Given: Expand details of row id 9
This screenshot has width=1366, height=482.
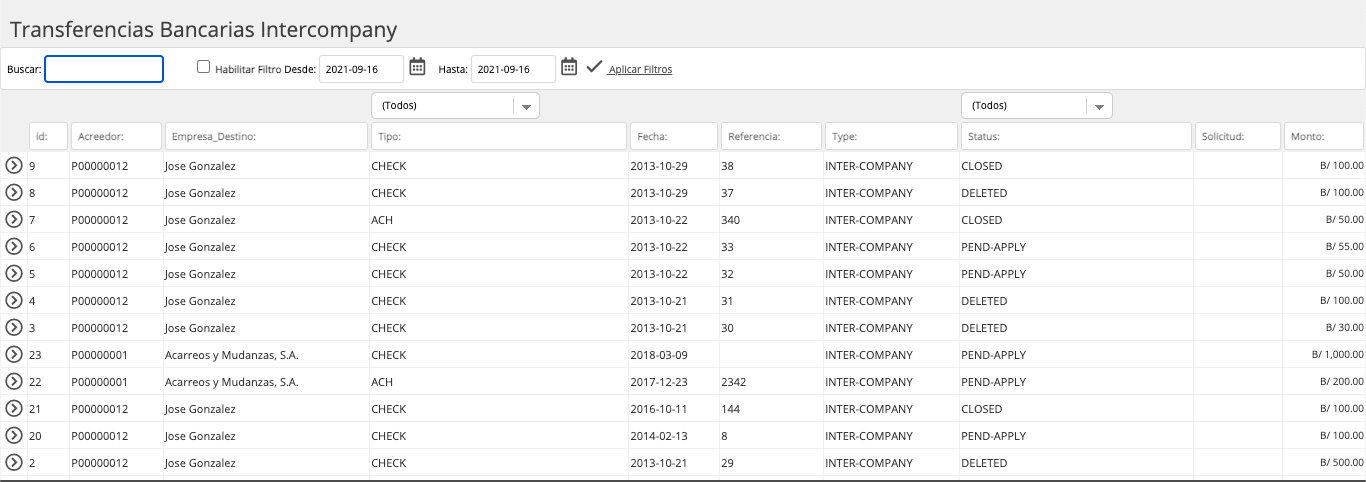Looking at the screenshot, I should coord(14,165).
